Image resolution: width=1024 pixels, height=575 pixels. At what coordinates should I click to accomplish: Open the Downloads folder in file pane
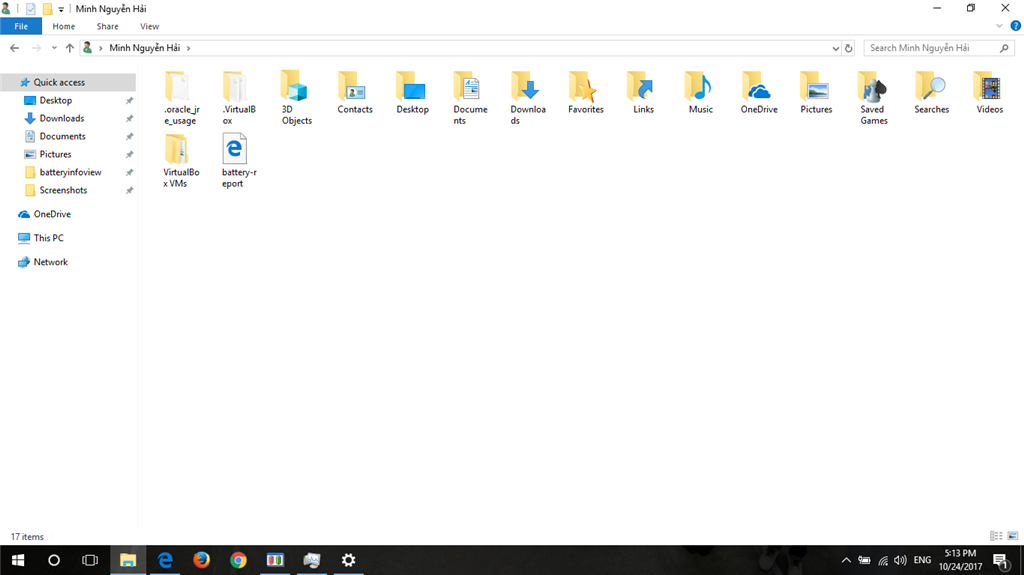pyautogui.click(x=528, y=98)
